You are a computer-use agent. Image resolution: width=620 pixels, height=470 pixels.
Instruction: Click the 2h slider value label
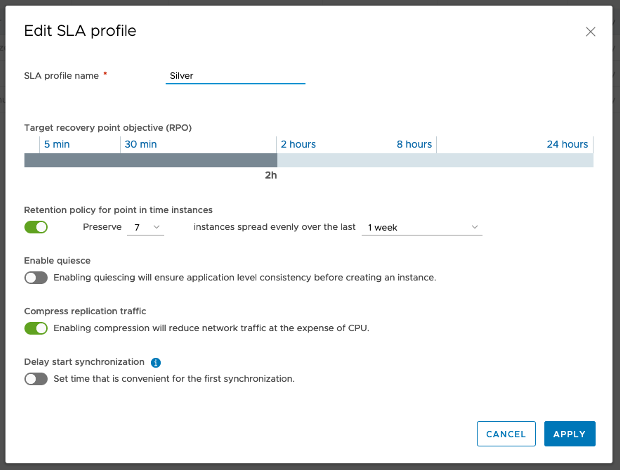point(270,176)
